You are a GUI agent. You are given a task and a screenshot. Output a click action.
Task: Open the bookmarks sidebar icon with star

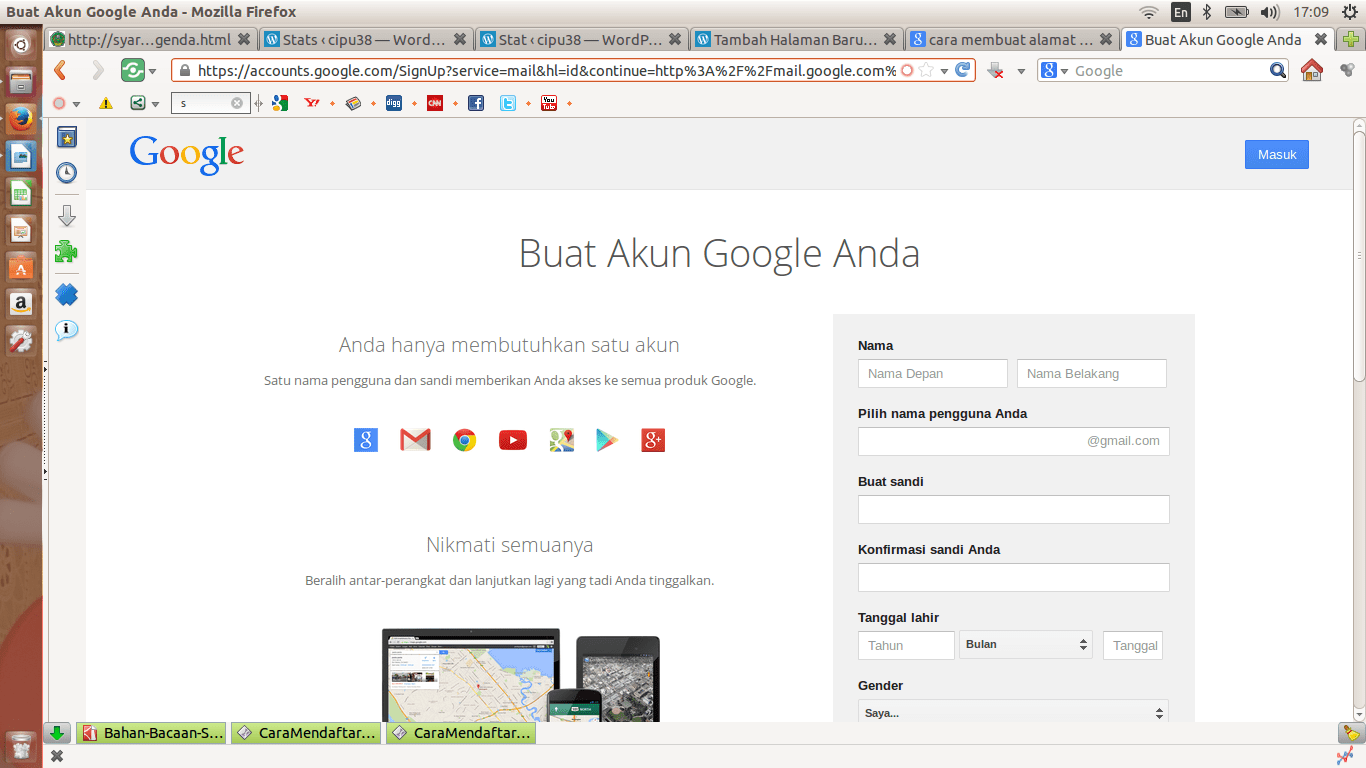(x=67, y=138)
